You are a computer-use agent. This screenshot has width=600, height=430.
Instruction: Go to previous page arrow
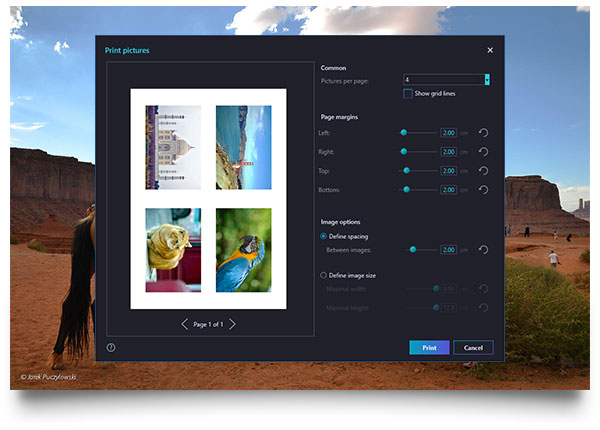185,324
